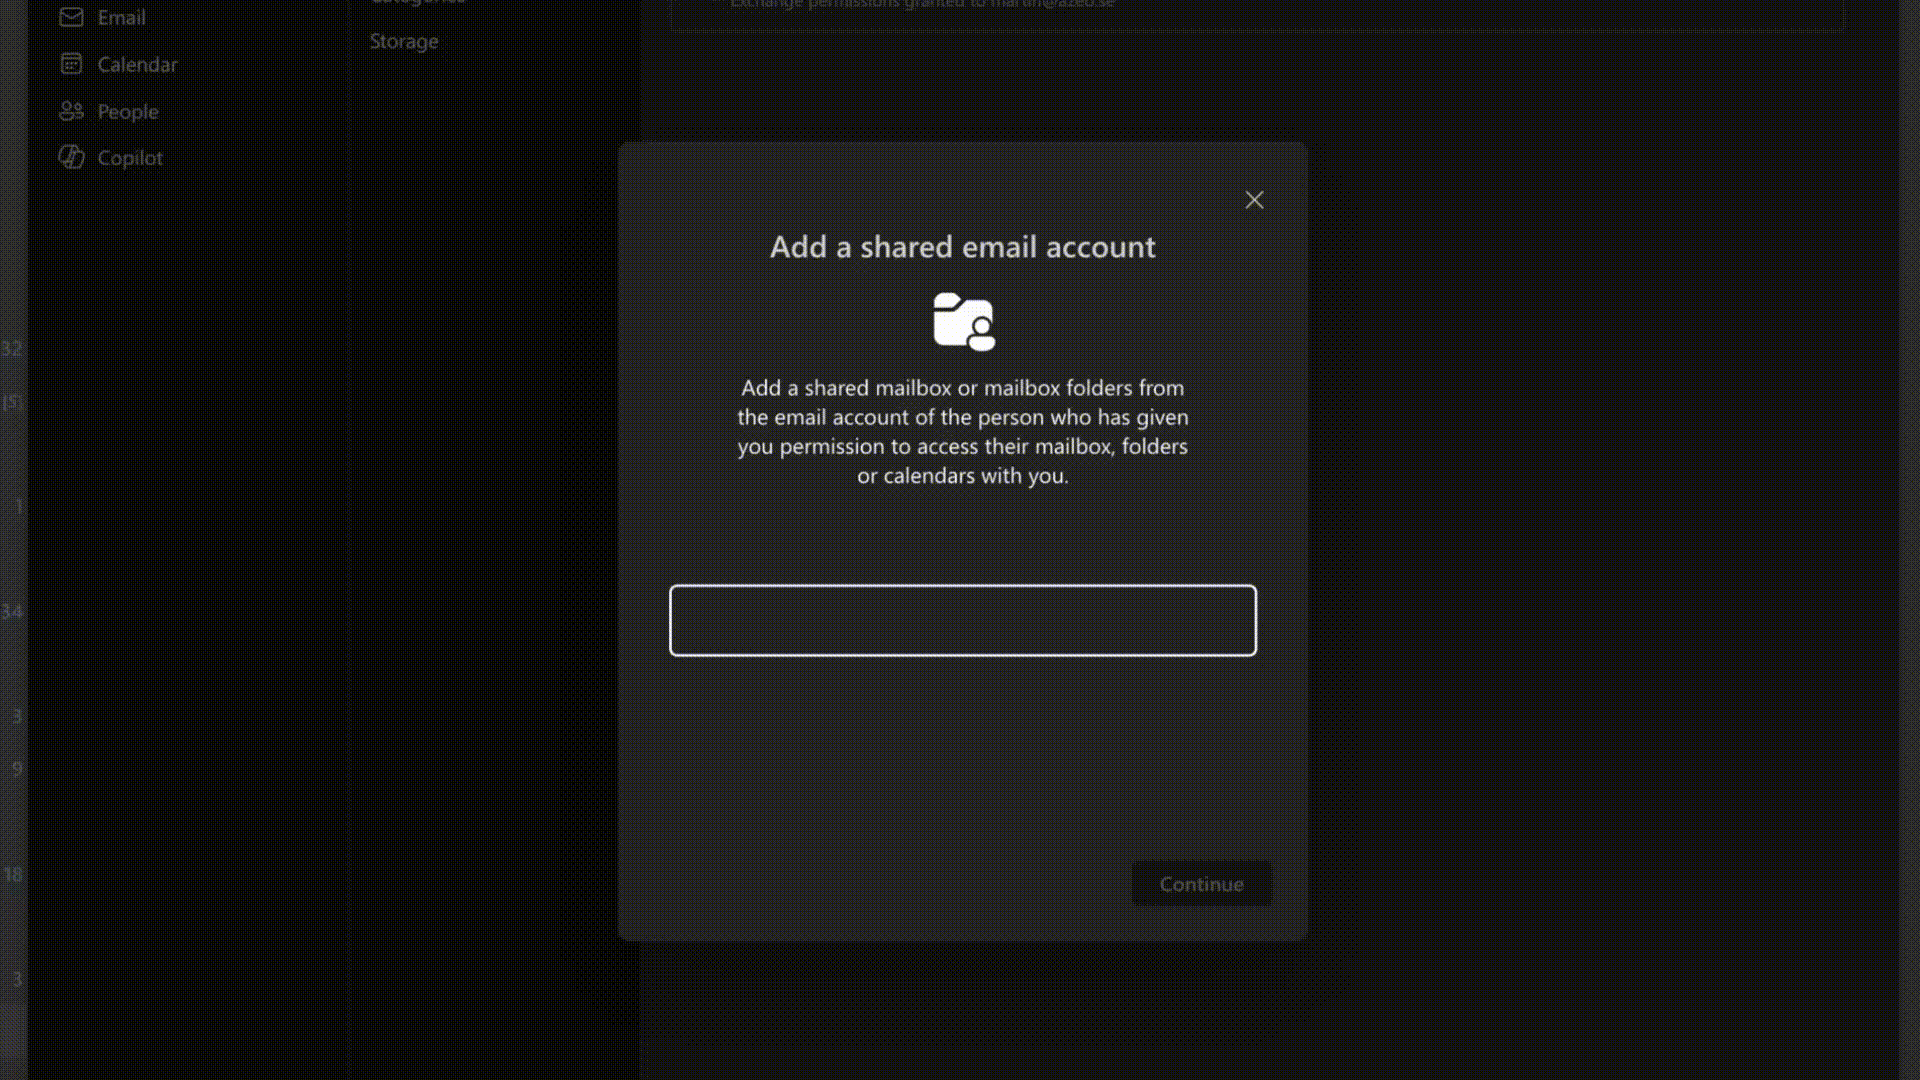Screen dimensions: 1920x1080
Task: Open the Storage settings page
Action: coord(404,41)
